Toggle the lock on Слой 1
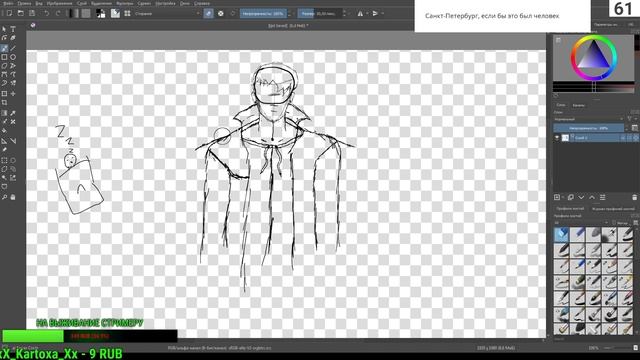This screenshot has width=640, height=360. tap(623, 138)
